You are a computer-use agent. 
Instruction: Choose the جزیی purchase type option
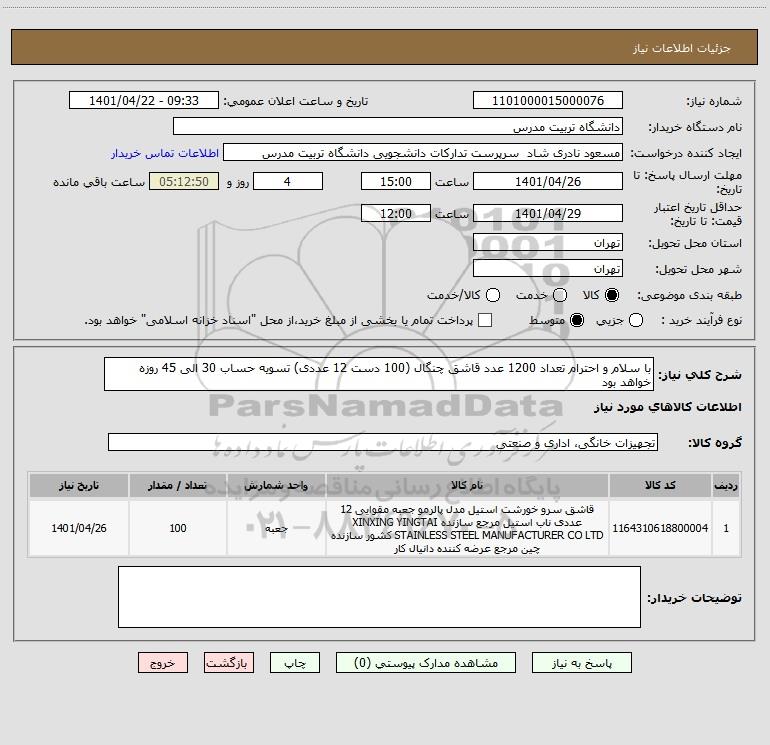pos(636,320)
